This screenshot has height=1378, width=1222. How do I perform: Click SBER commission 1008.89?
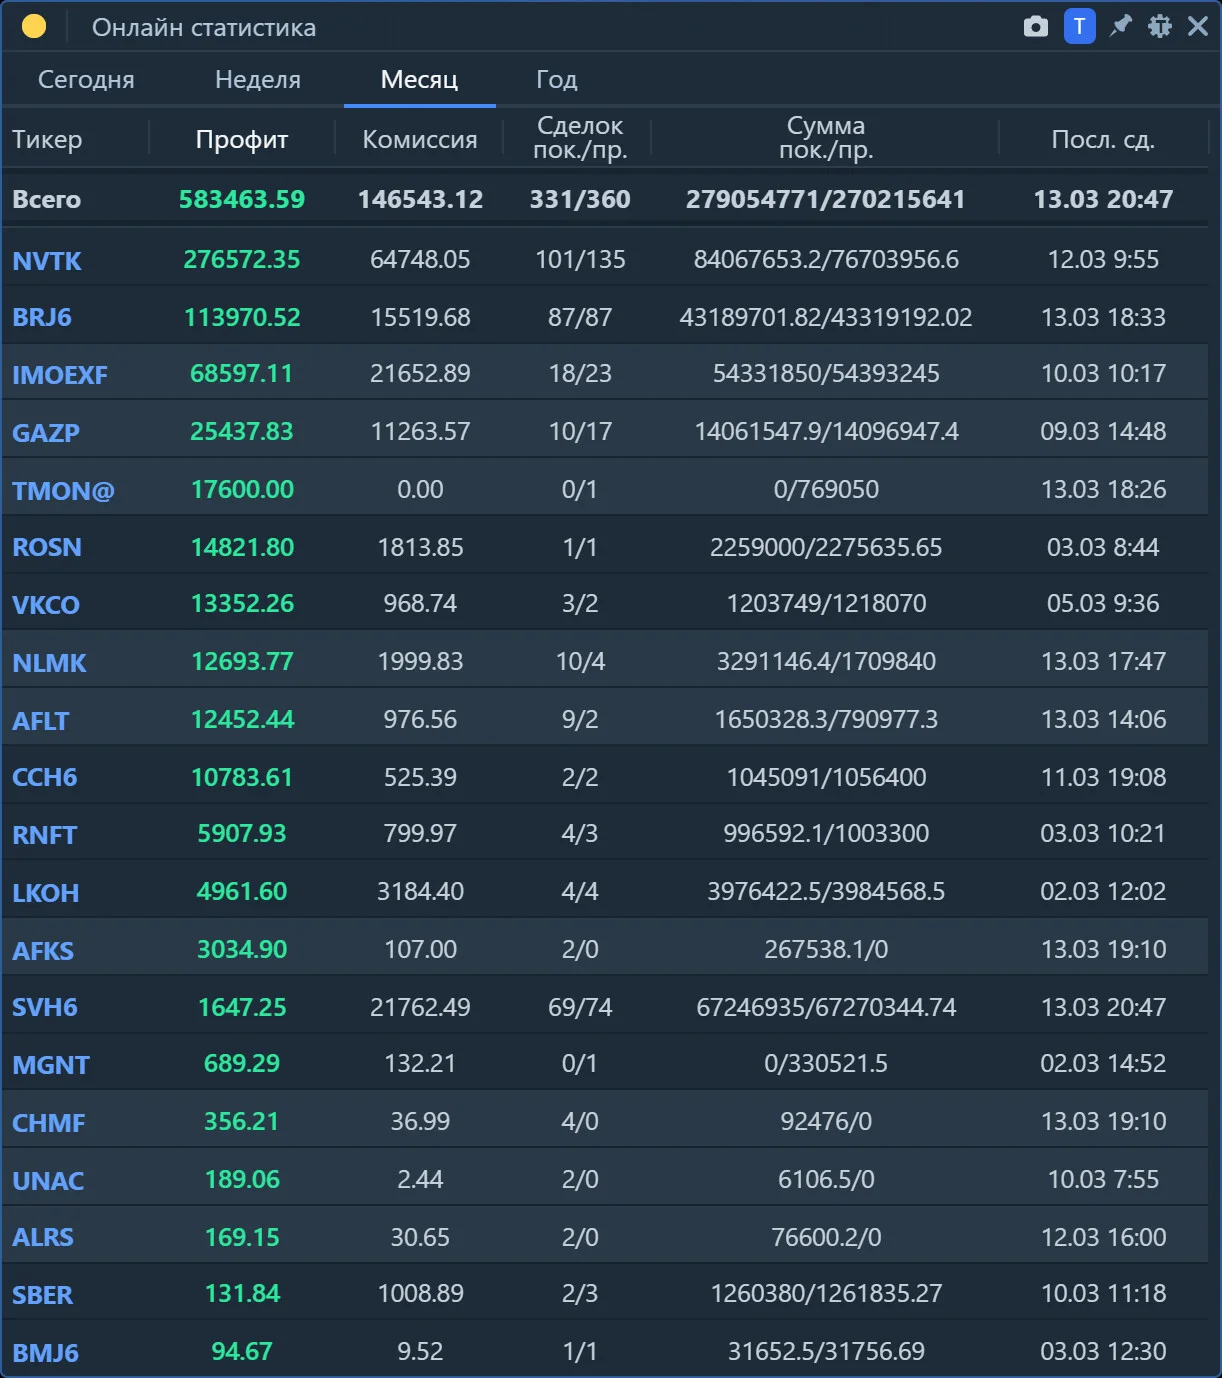point(420,1293)
